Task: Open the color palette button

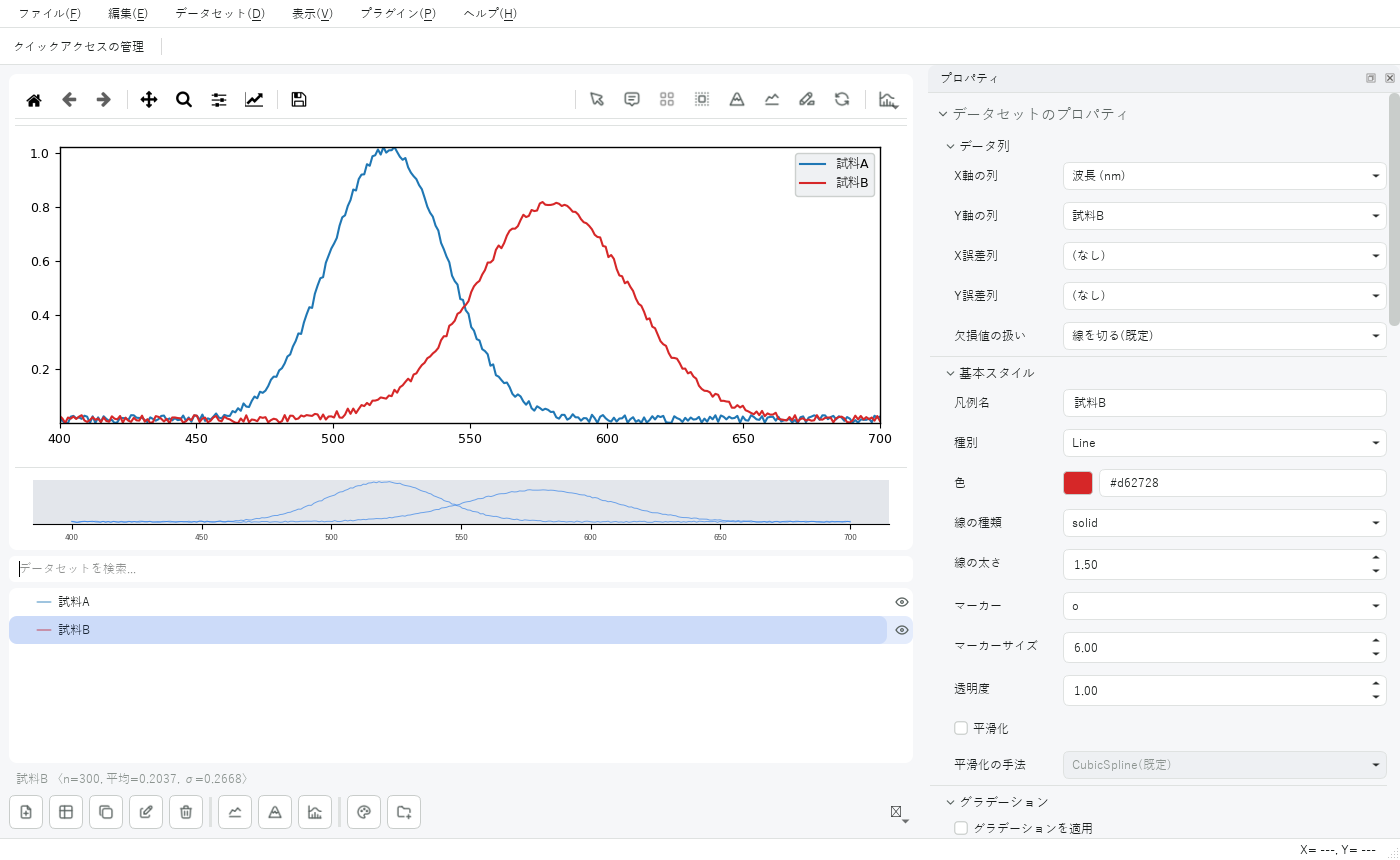Action: click(x=364, y=812)
